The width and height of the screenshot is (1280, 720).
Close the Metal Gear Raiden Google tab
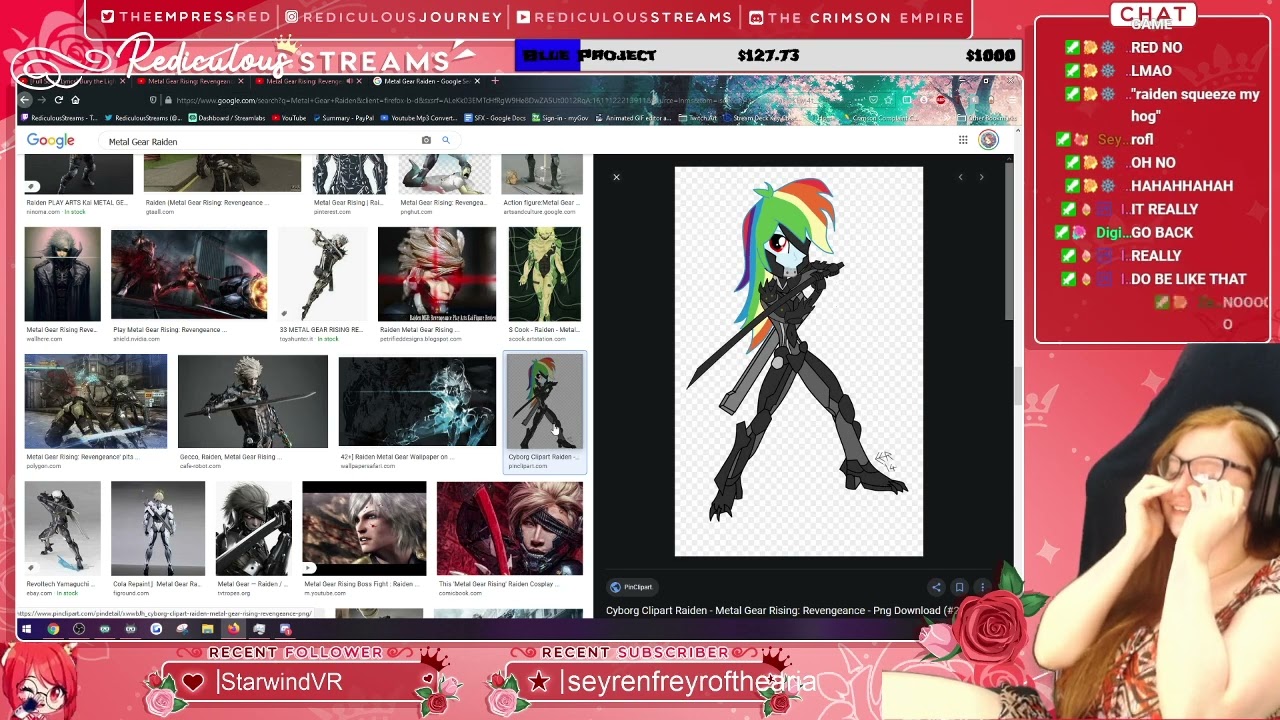coord(477,81)
